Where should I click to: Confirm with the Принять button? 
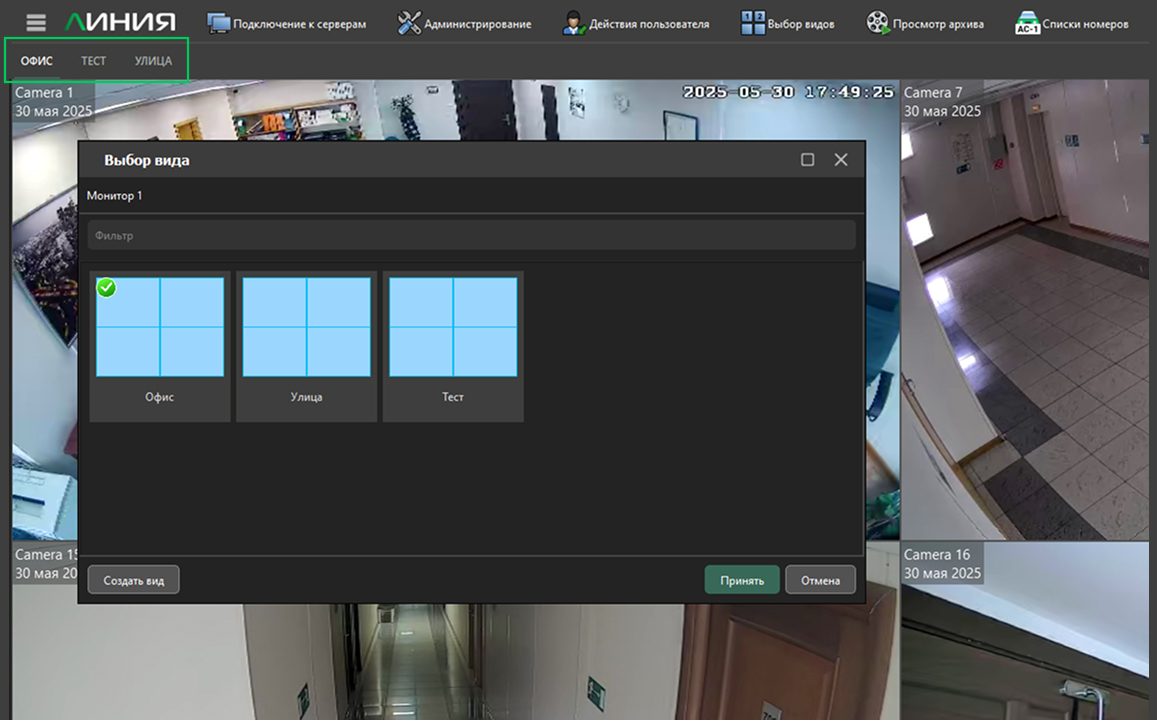coord(741,580)
